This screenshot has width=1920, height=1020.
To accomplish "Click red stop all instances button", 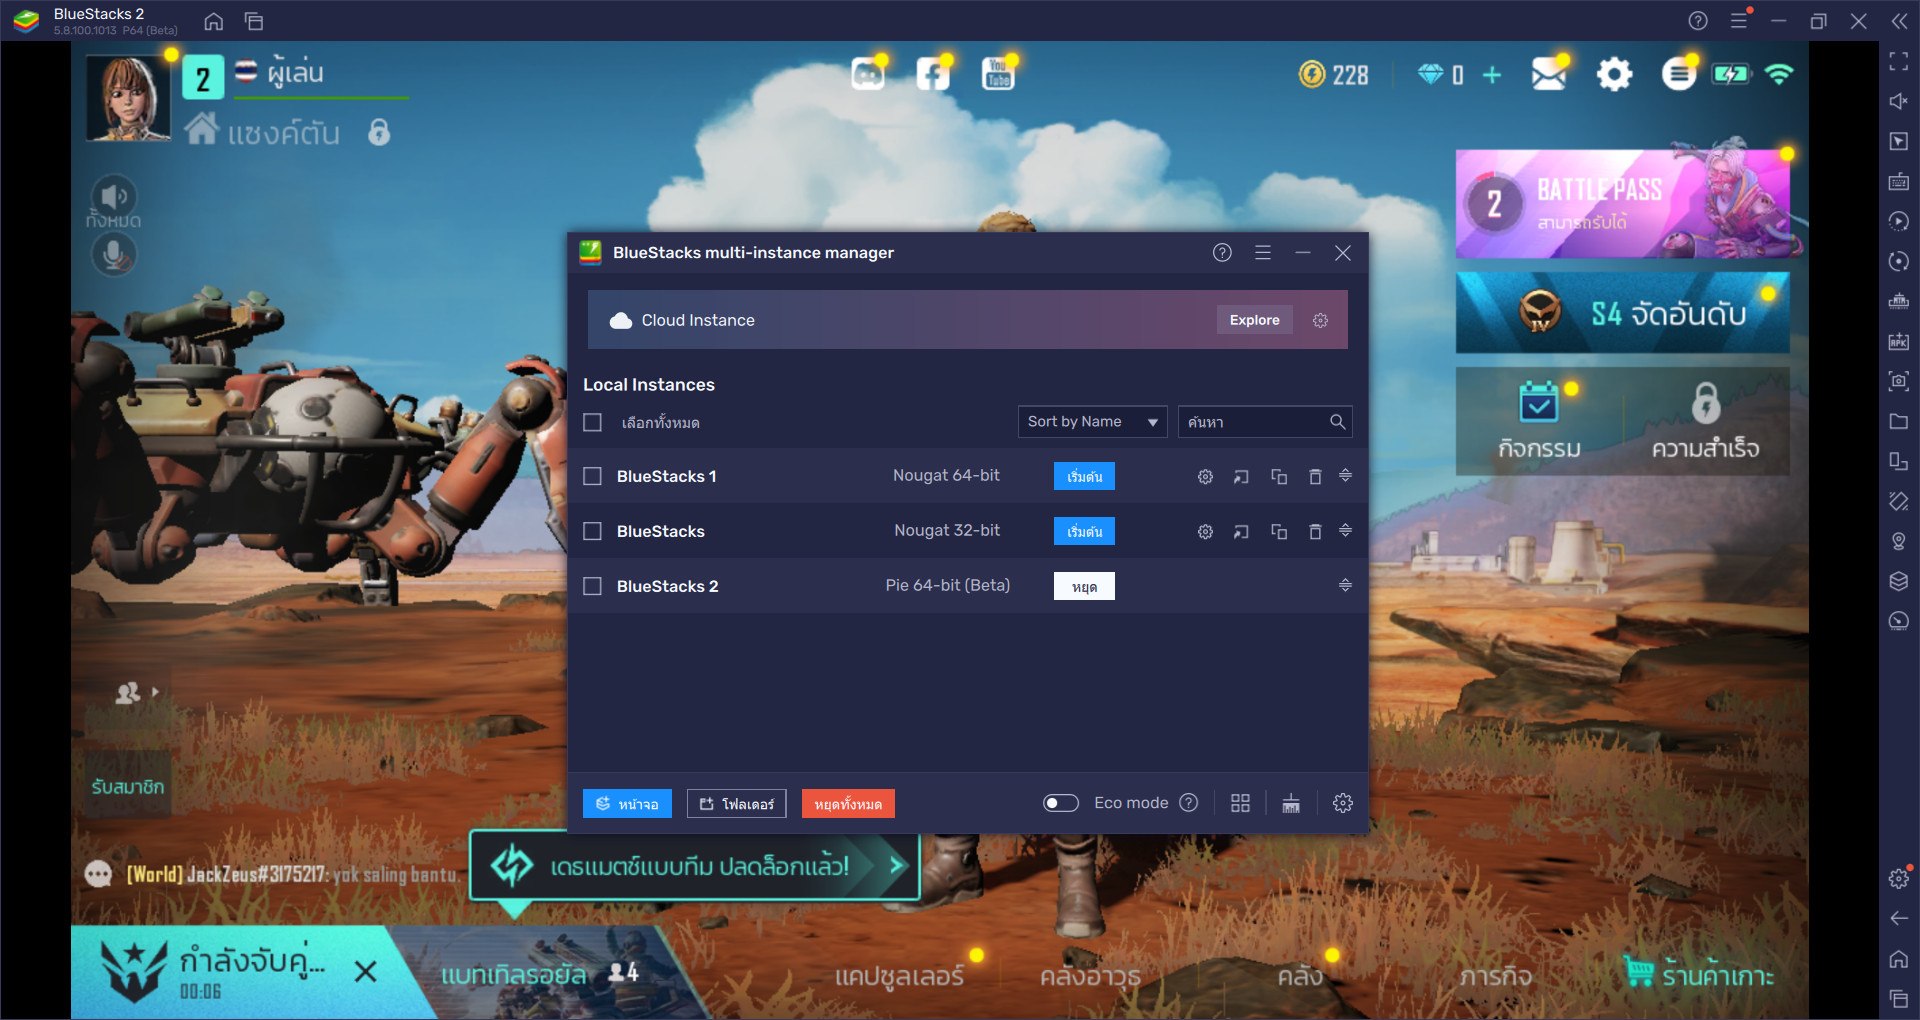I will pyautogui.click(x=848, y=804).
